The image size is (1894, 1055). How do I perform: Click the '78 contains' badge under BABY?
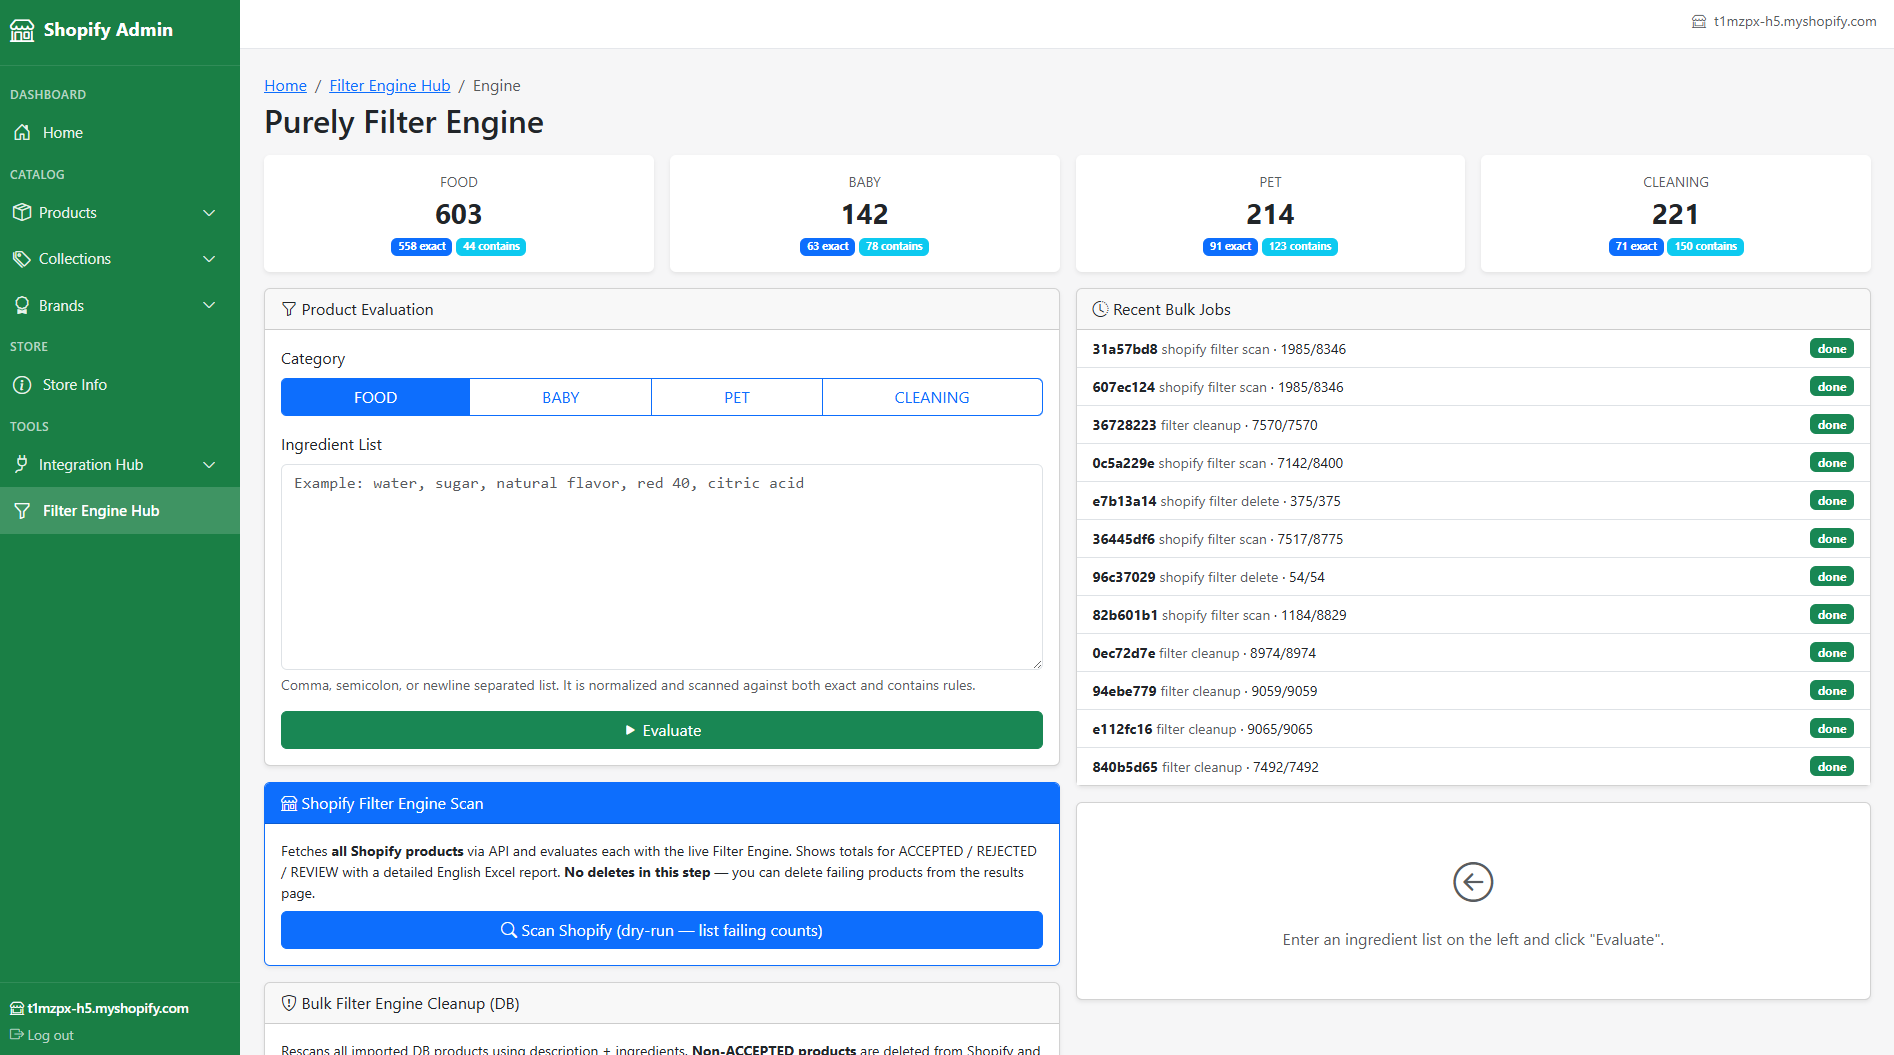pyautogui.click(x=894, y=247)
